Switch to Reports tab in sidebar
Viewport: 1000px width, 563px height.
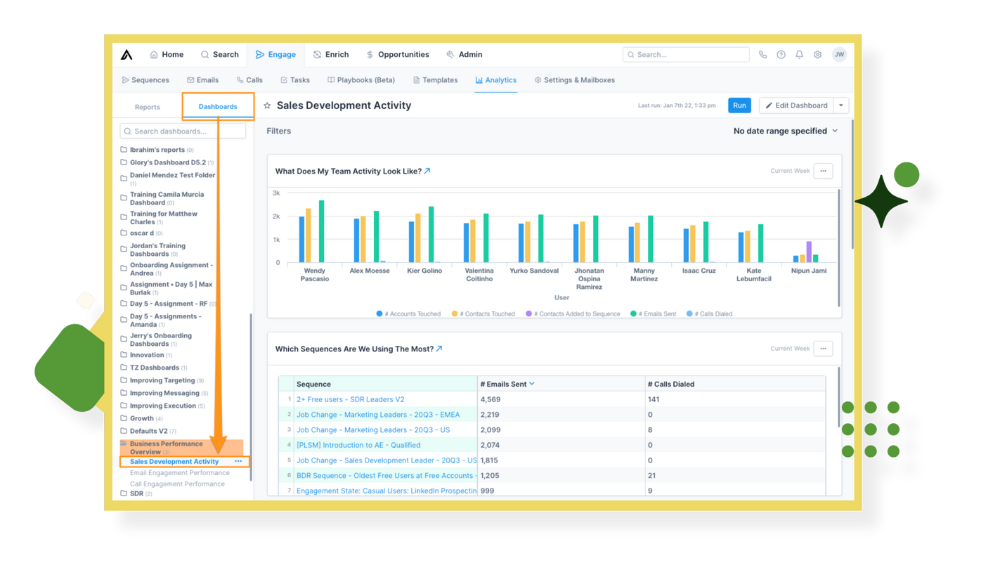(x=147, y=107)
